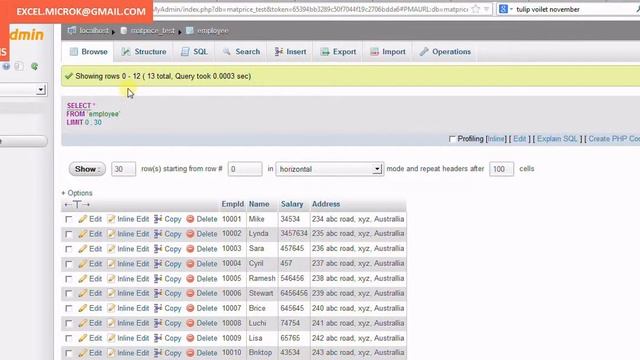Image resolution: width=640 pixels, height=360 pixels.
Task: Click Delete icon for Ramesh row
Action: click(190, 279)
